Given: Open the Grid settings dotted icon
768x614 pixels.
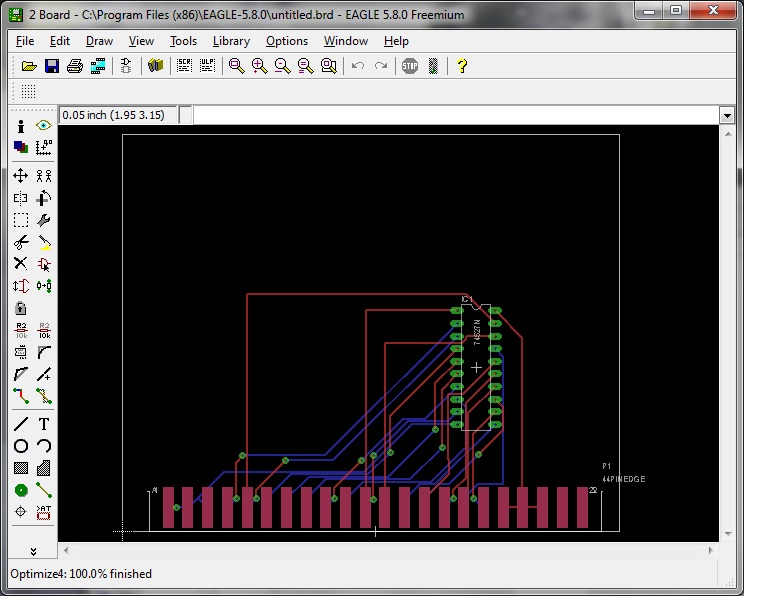Looking at the screenshot, I should click(x=28, y=92).
